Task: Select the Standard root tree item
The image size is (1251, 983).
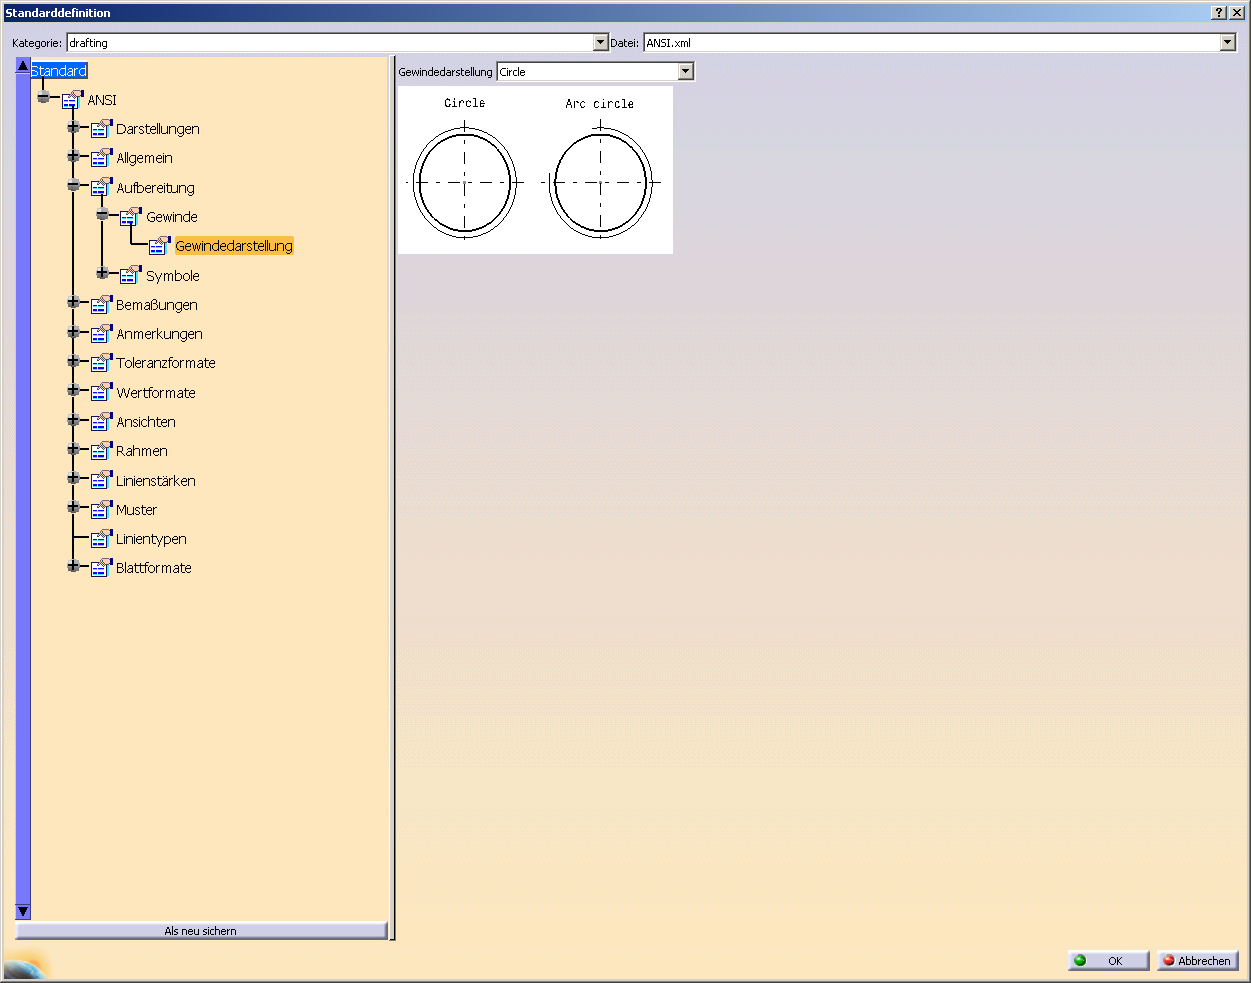Action: coord(59,71)
